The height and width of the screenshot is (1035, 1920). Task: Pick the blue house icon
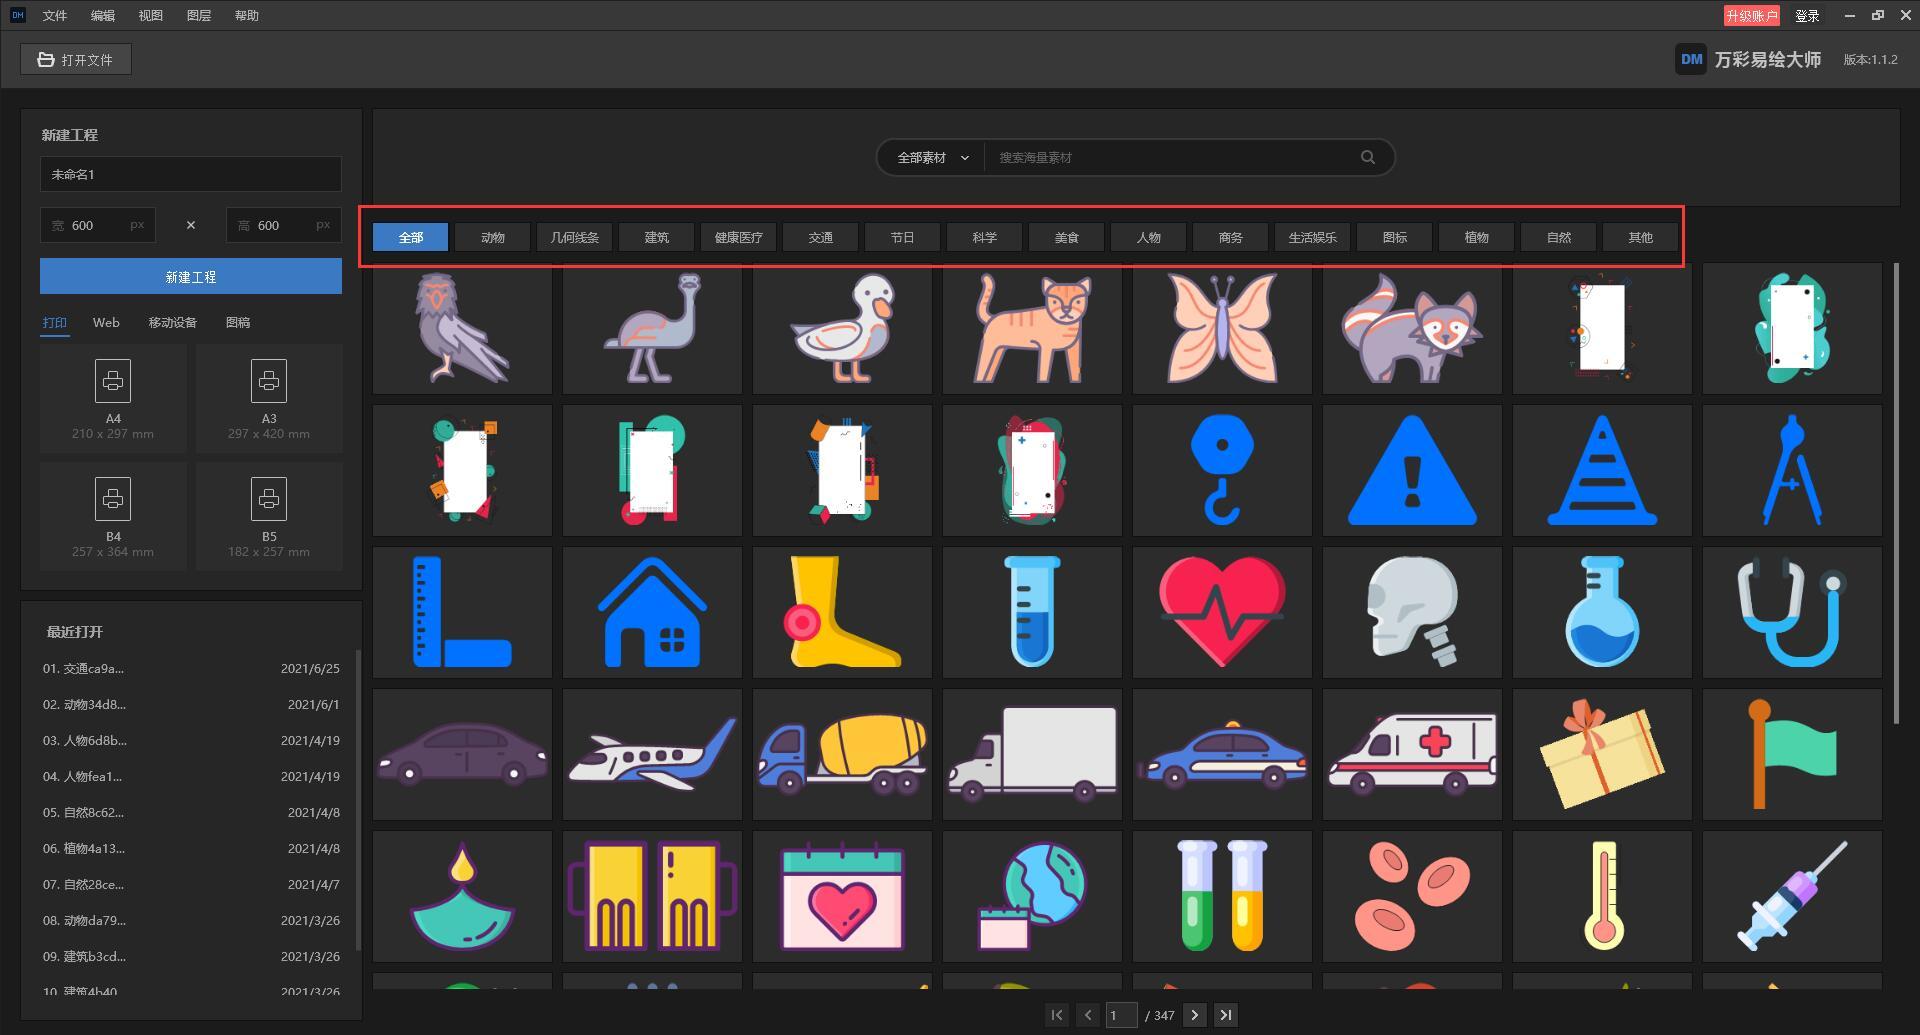(652, 612)
